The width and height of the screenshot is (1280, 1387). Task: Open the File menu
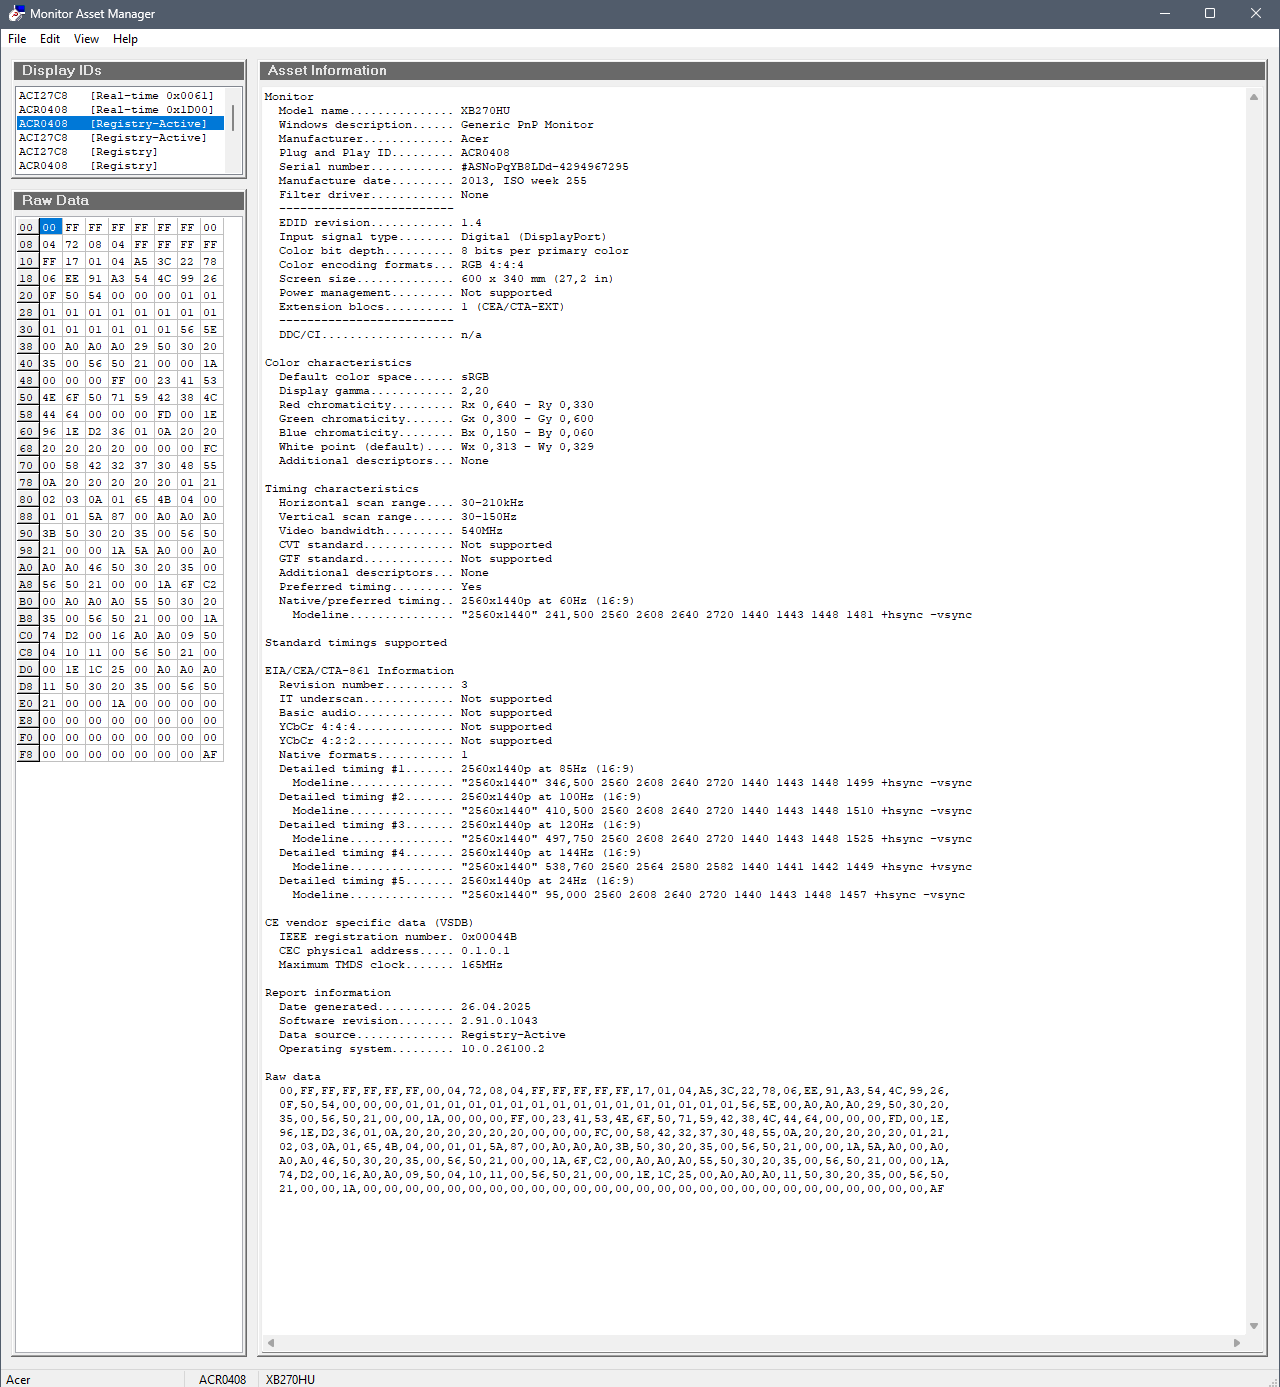point(17,39)
